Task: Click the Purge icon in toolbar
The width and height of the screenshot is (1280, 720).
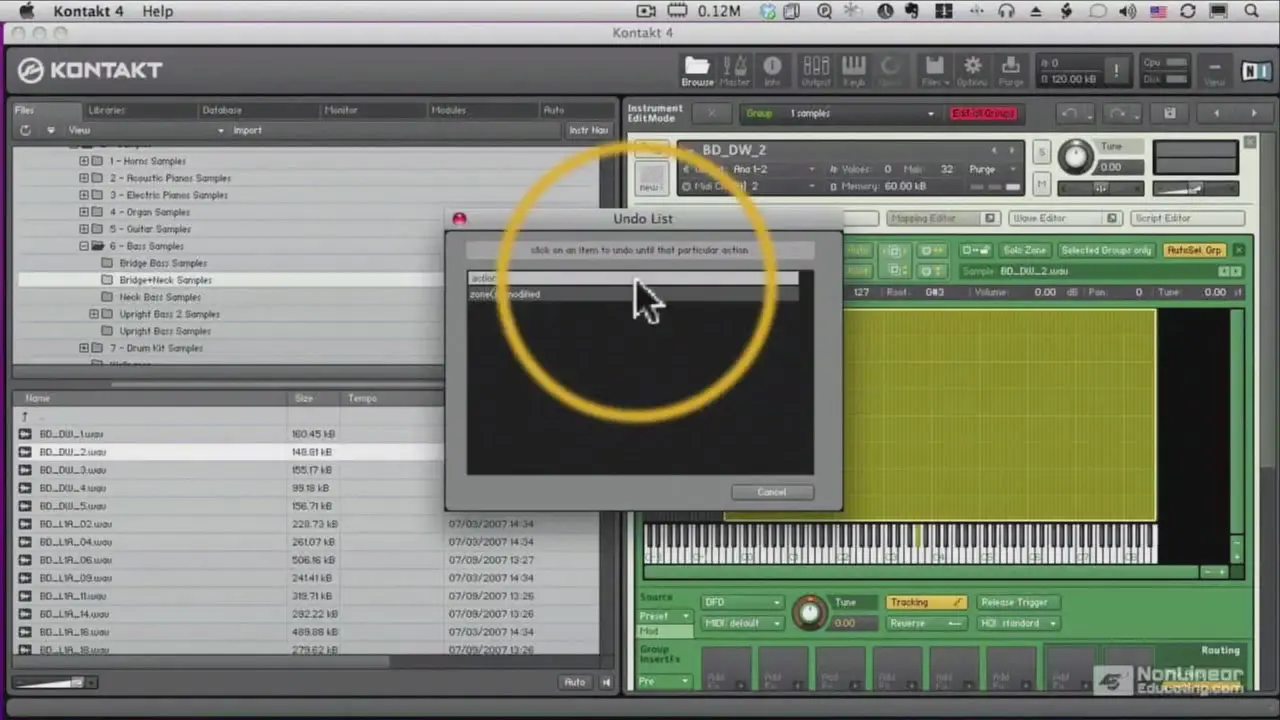Action: tap(1011, 70)
